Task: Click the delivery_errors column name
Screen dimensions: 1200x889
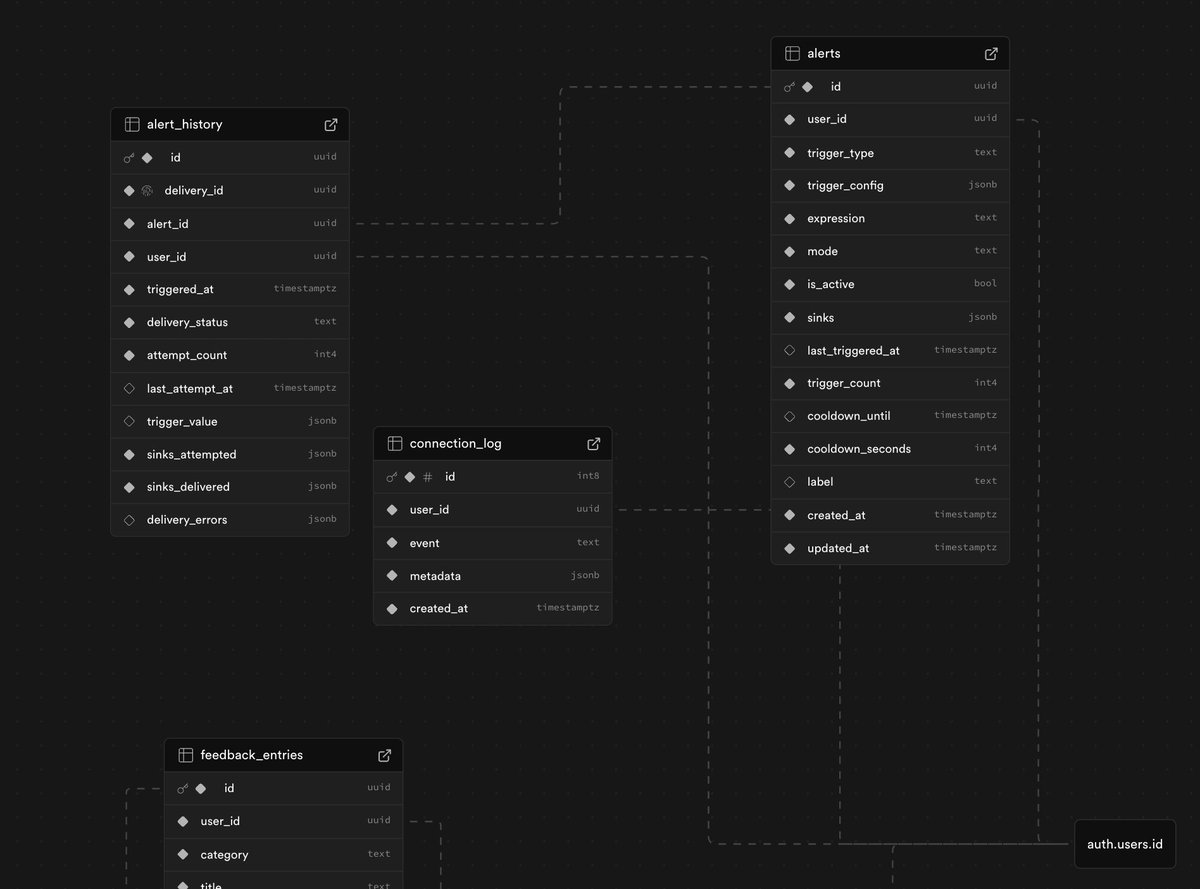Action: pyautogui.click(x=187, y=520)
